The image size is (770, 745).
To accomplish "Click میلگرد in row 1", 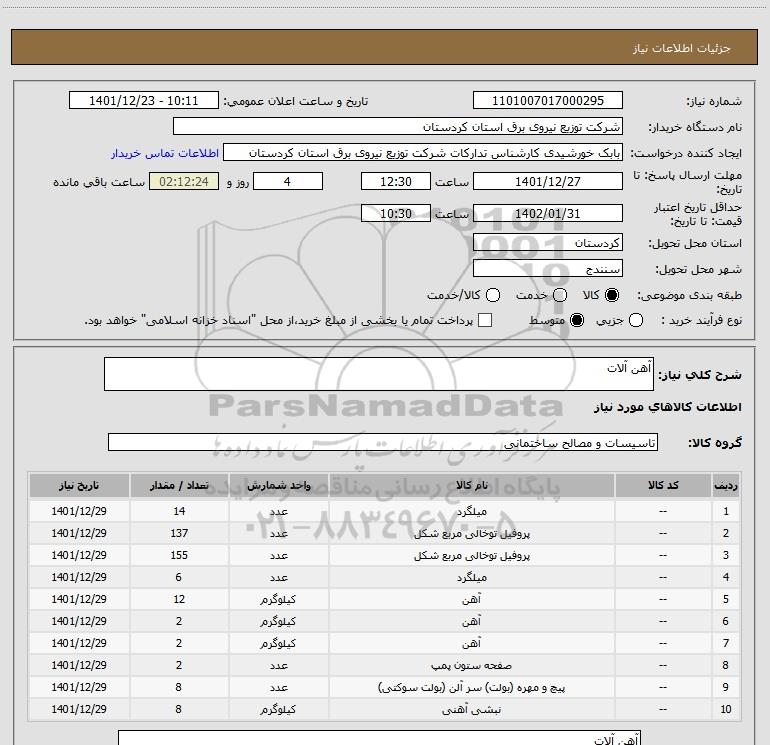I will (x=471, y=511).
